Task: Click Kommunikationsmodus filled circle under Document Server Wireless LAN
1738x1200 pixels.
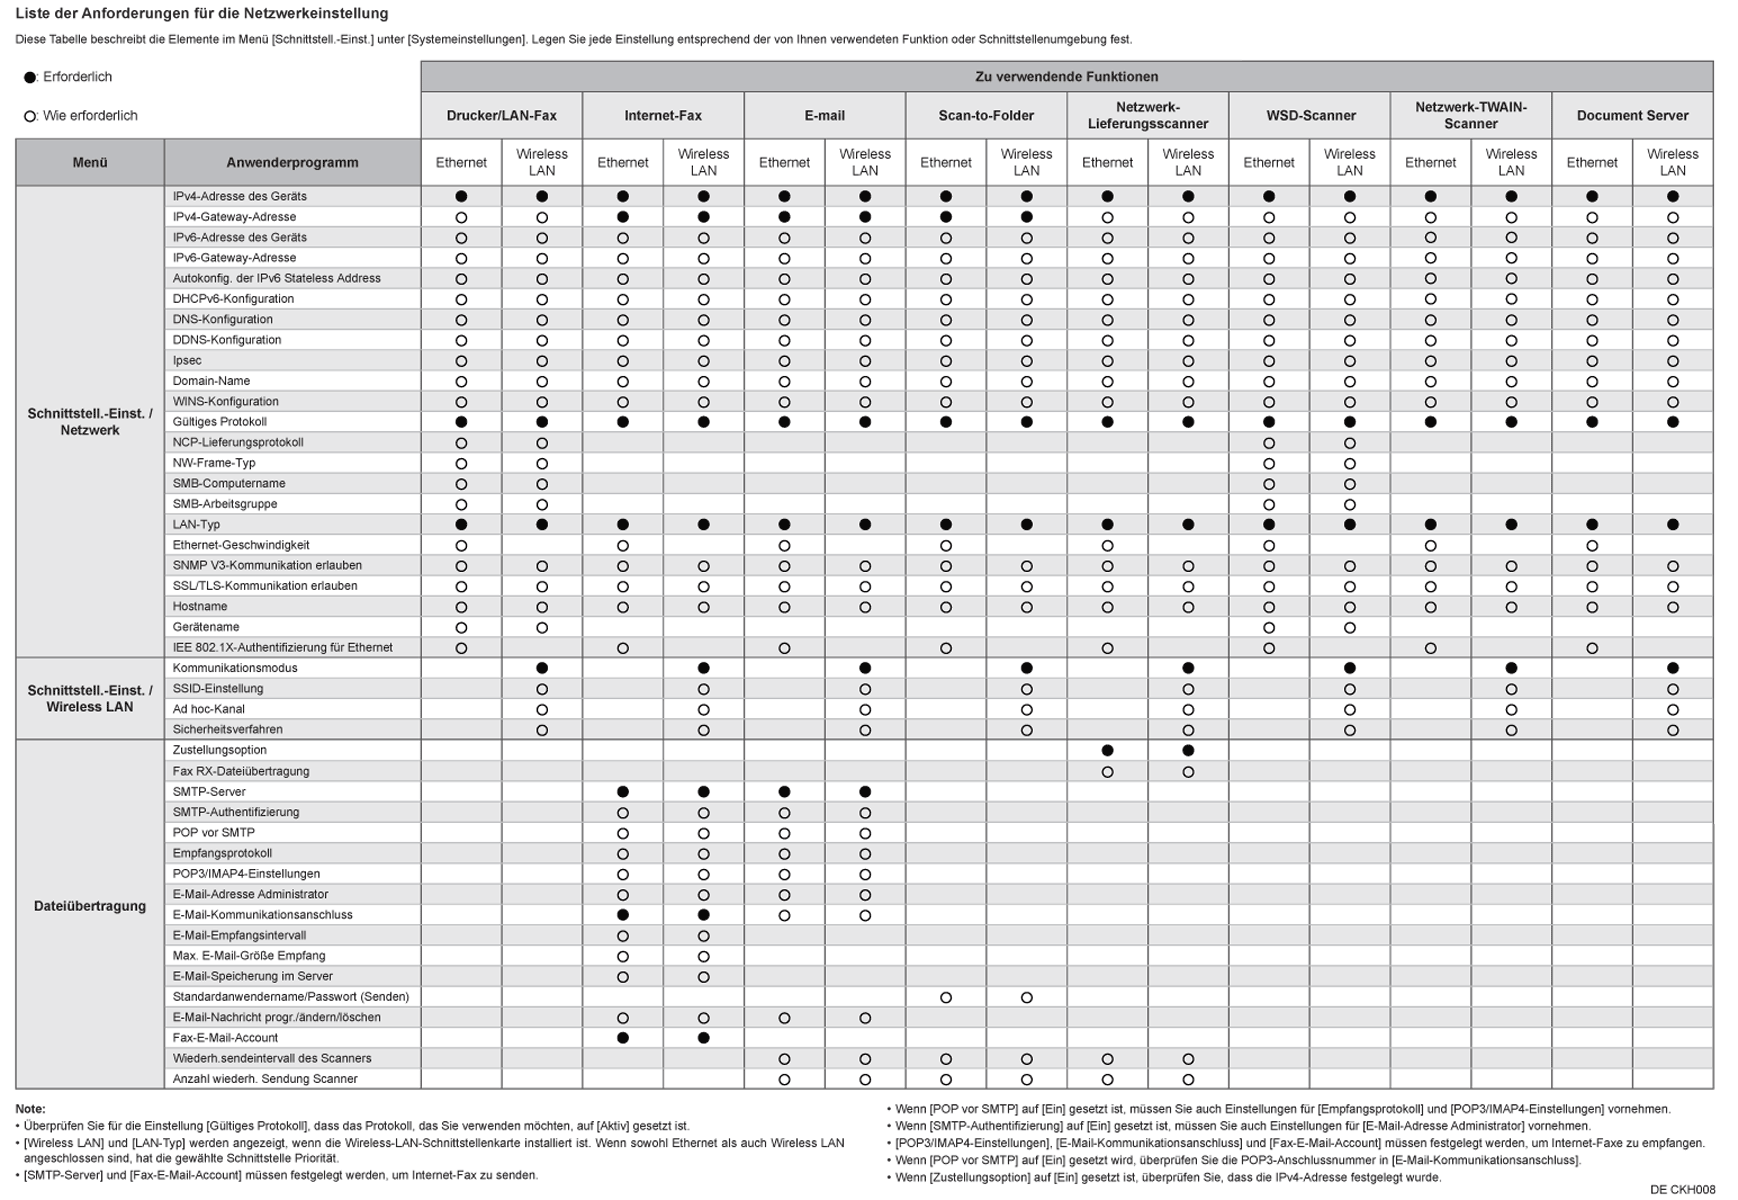Action: tap(1673, 668)
